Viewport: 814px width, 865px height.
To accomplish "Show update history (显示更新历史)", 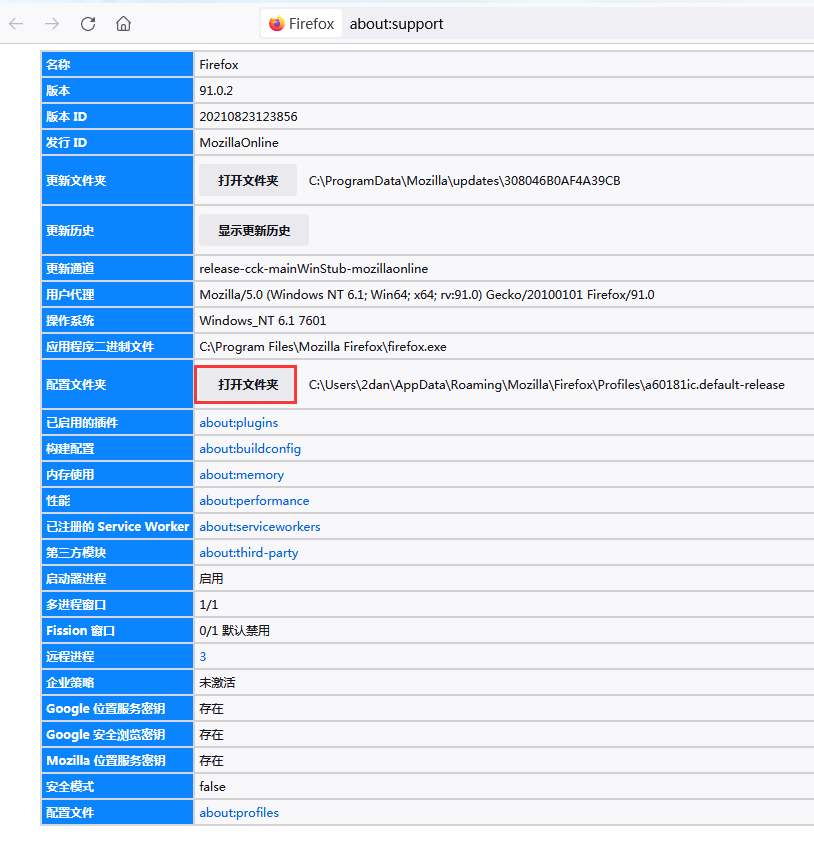I will 254,231.
